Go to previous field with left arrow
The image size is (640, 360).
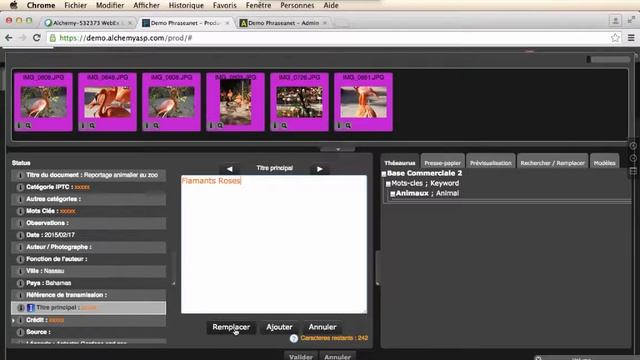[229, 169]
